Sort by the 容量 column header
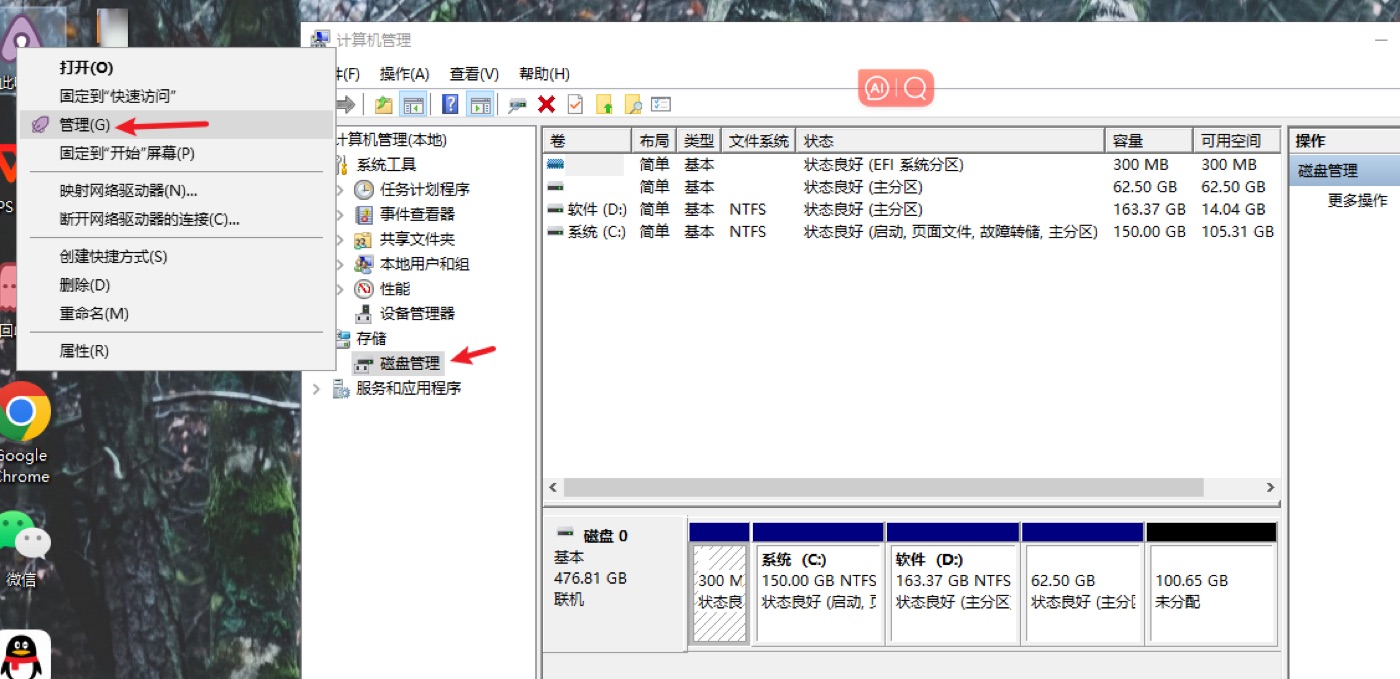The width and height of the screenshot is (1400, 679). 1149,141
